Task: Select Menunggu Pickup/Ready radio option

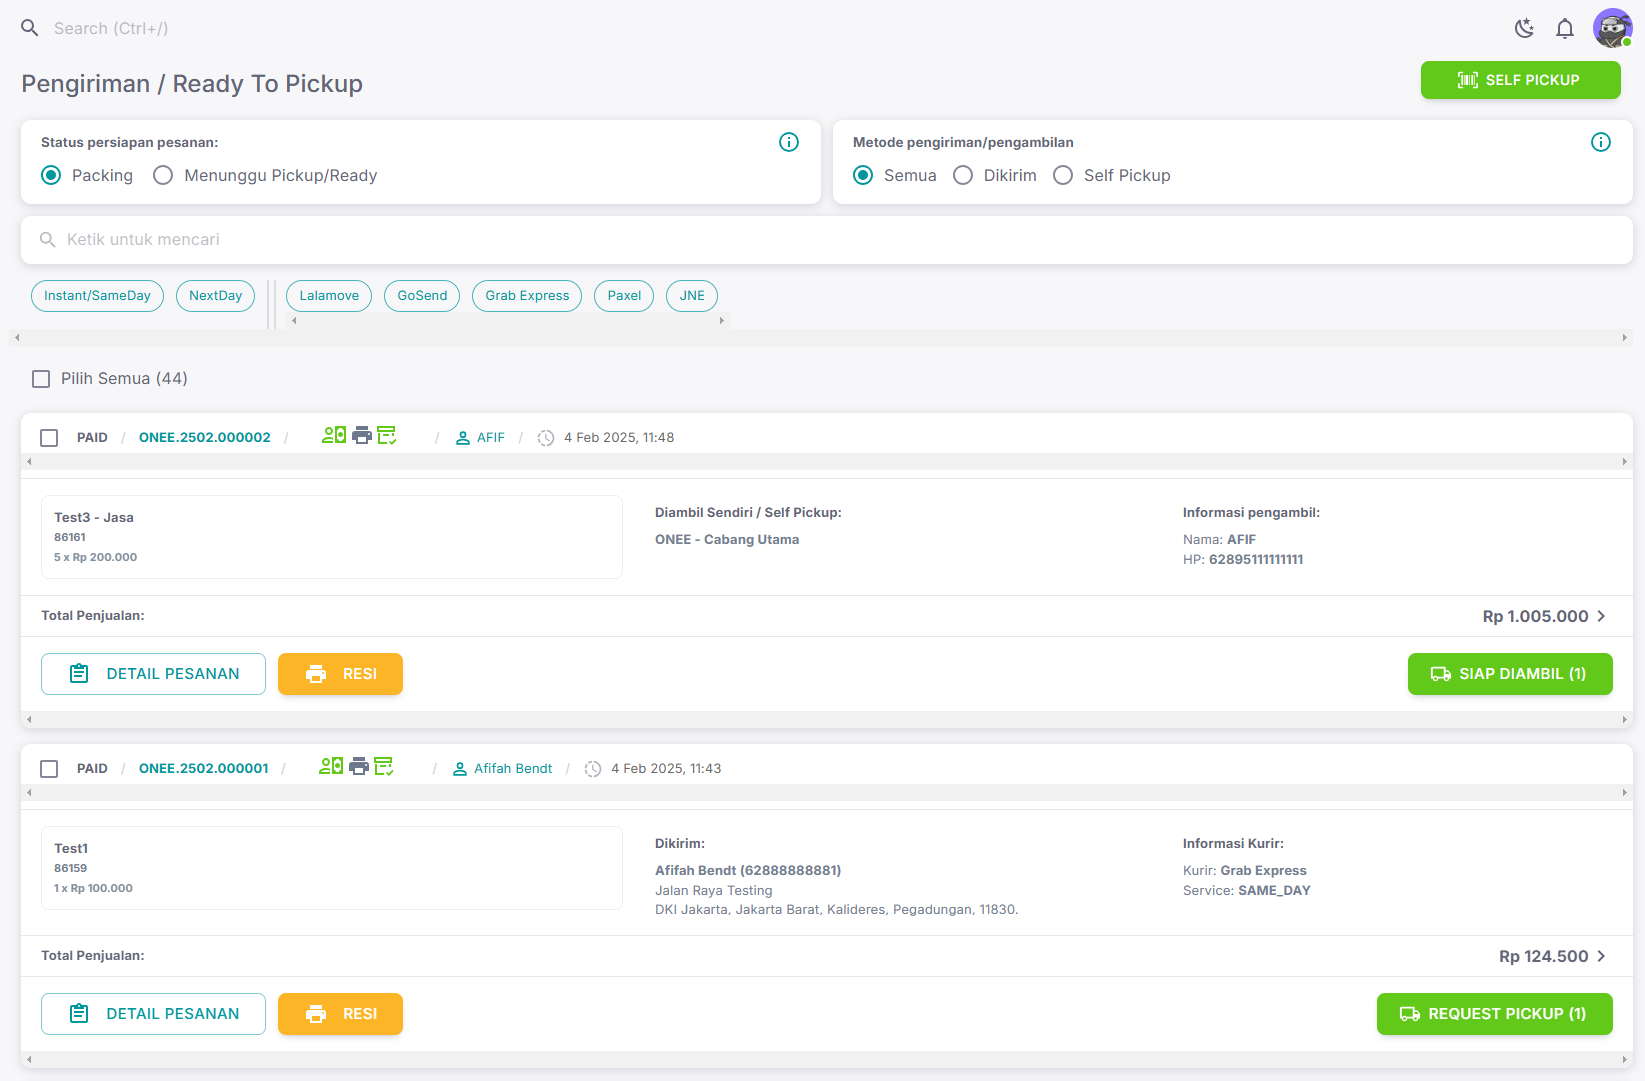Action: (164, 175)
